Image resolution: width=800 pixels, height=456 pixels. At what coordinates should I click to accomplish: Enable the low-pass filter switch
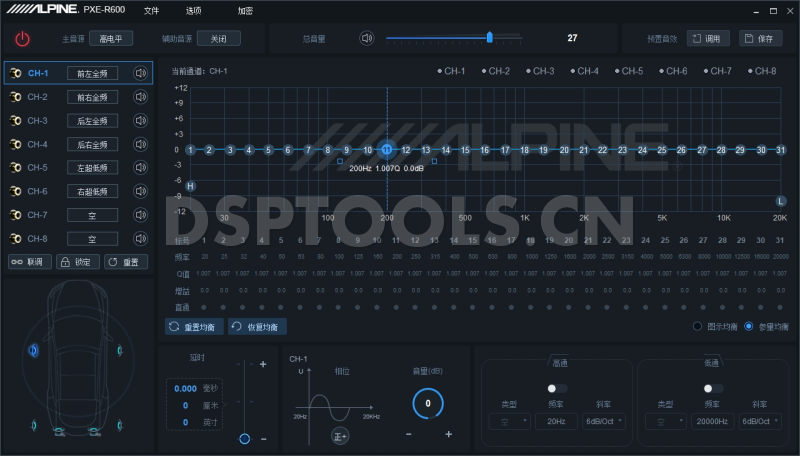(x=712, y=389)
